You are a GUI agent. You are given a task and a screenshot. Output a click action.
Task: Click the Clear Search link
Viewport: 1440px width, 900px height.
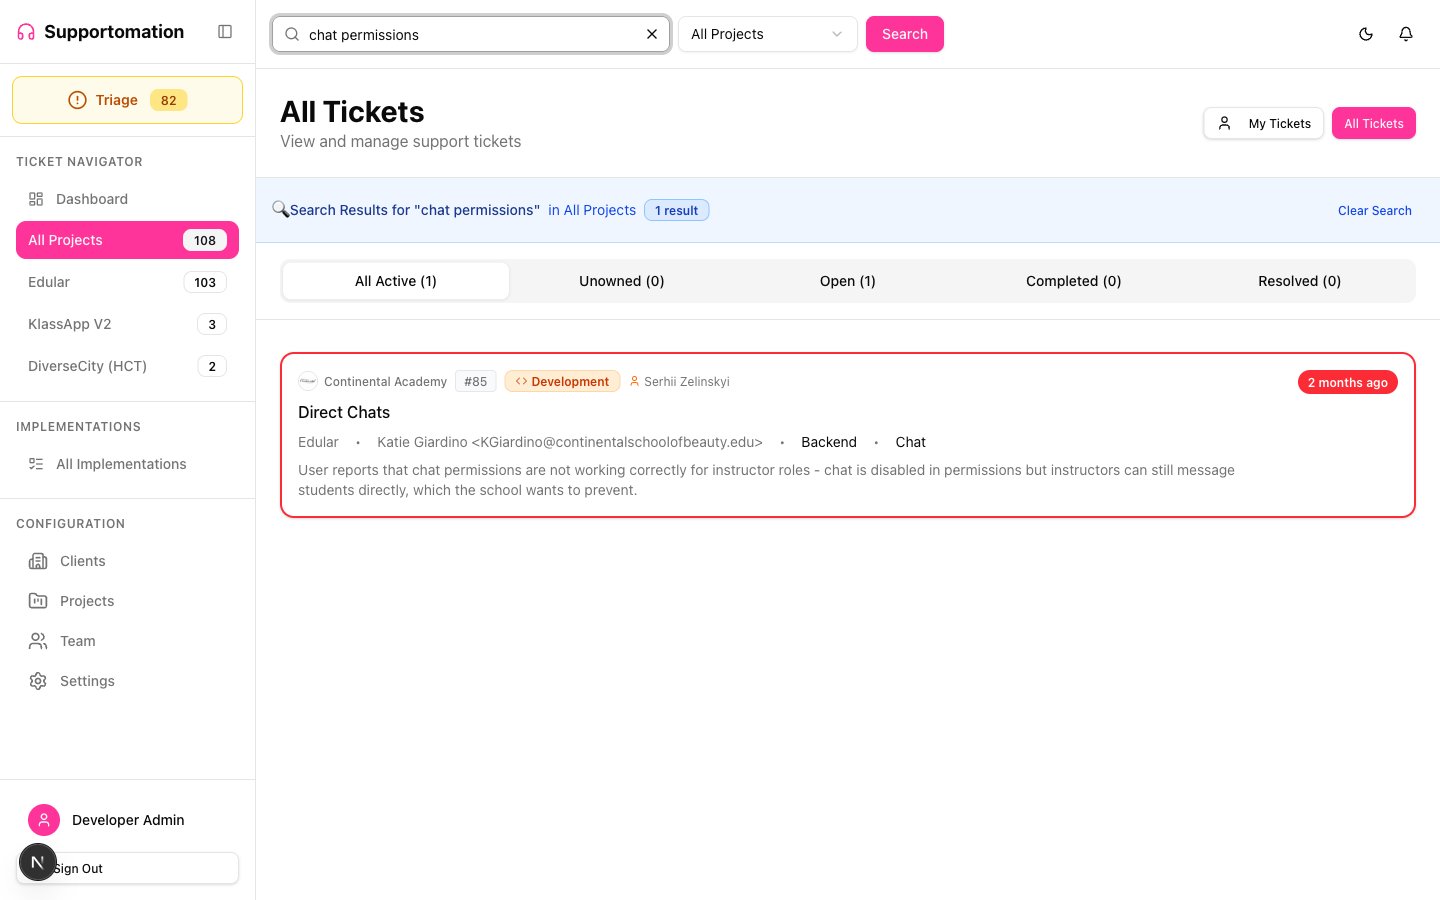pyautogui.click(x=1374, y=211)
